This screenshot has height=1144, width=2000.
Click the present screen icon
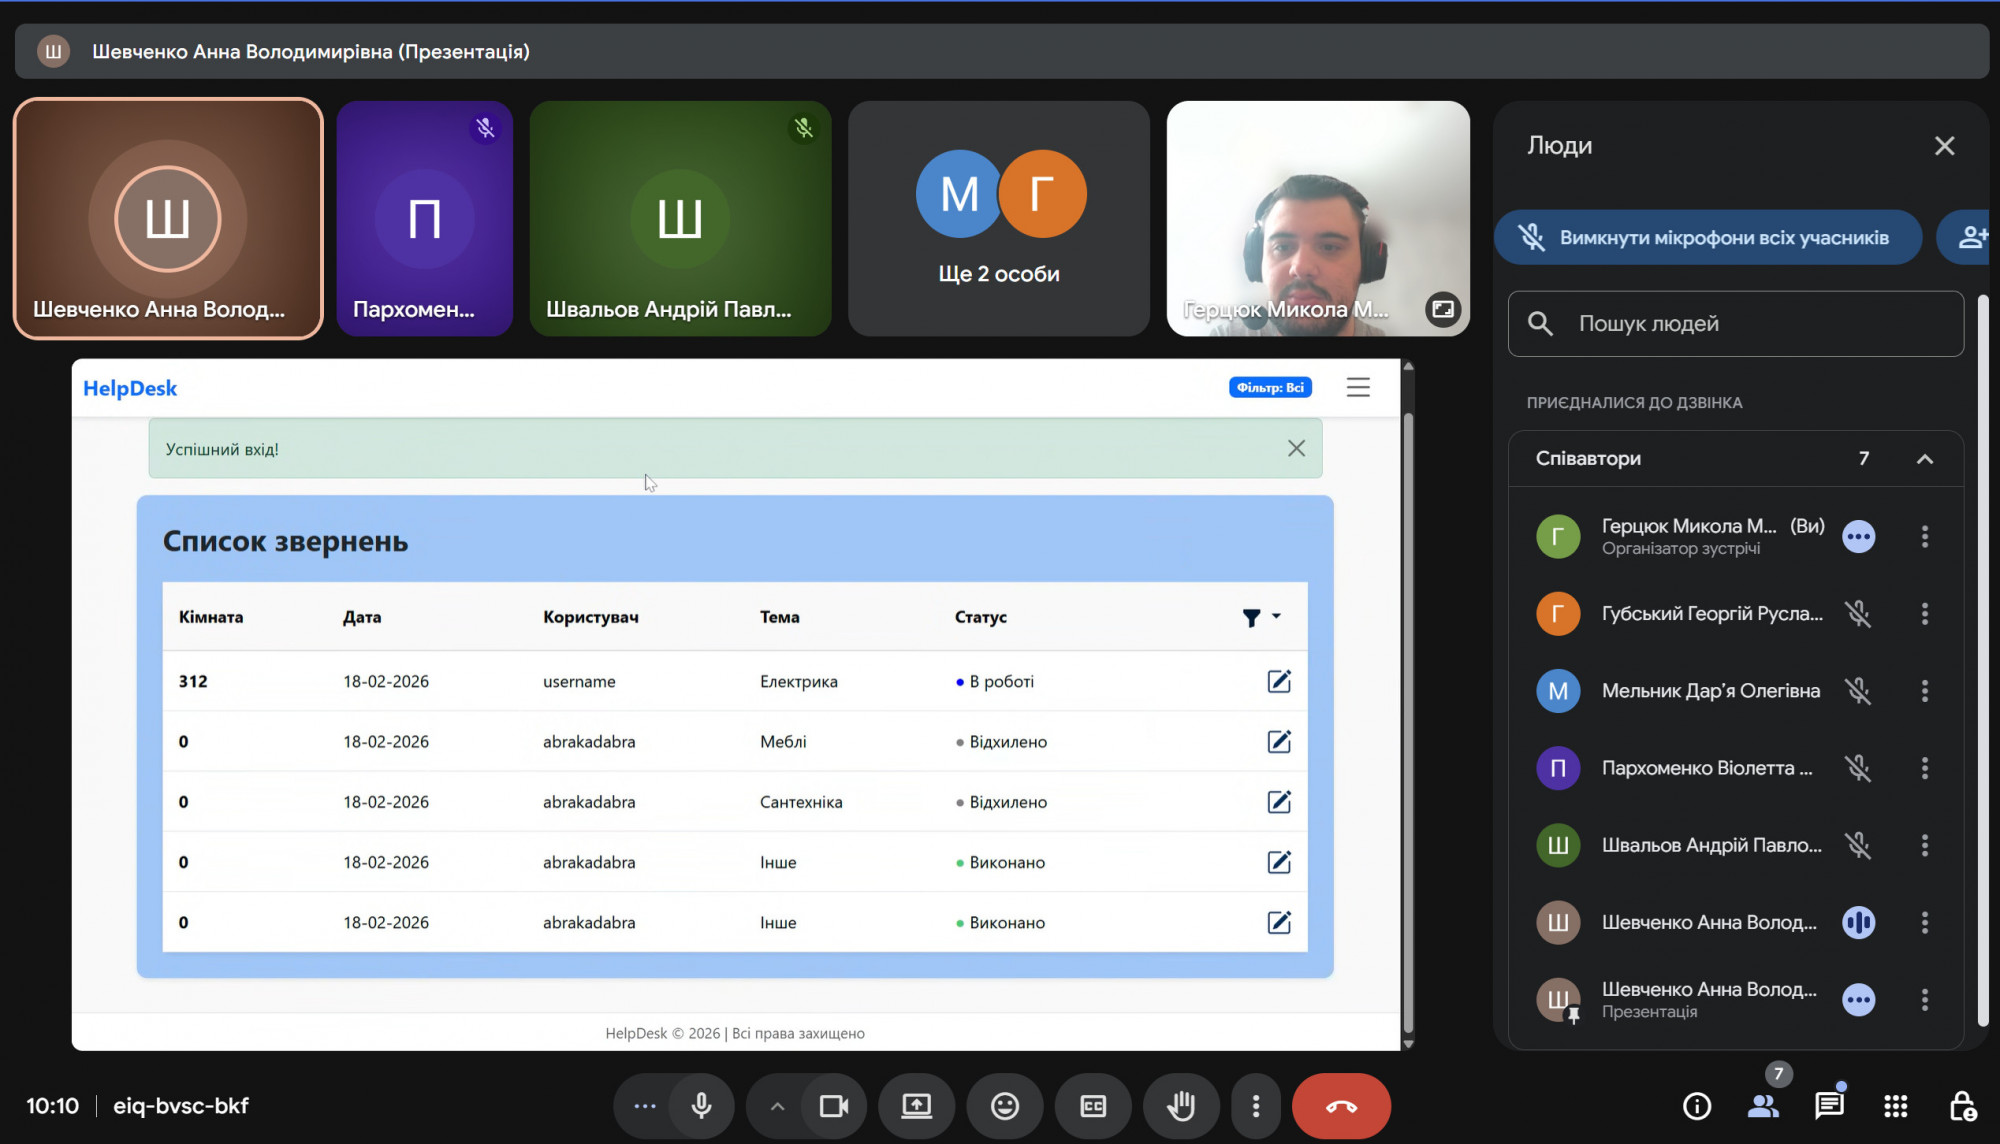916,1106
